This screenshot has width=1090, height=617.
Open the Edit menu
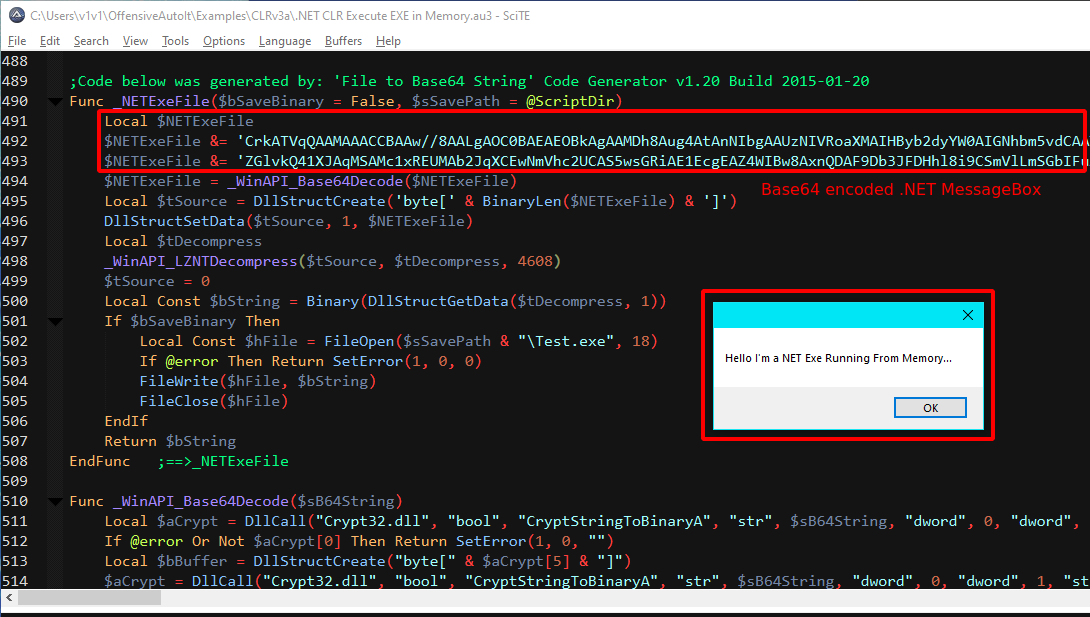pos(49,41)
